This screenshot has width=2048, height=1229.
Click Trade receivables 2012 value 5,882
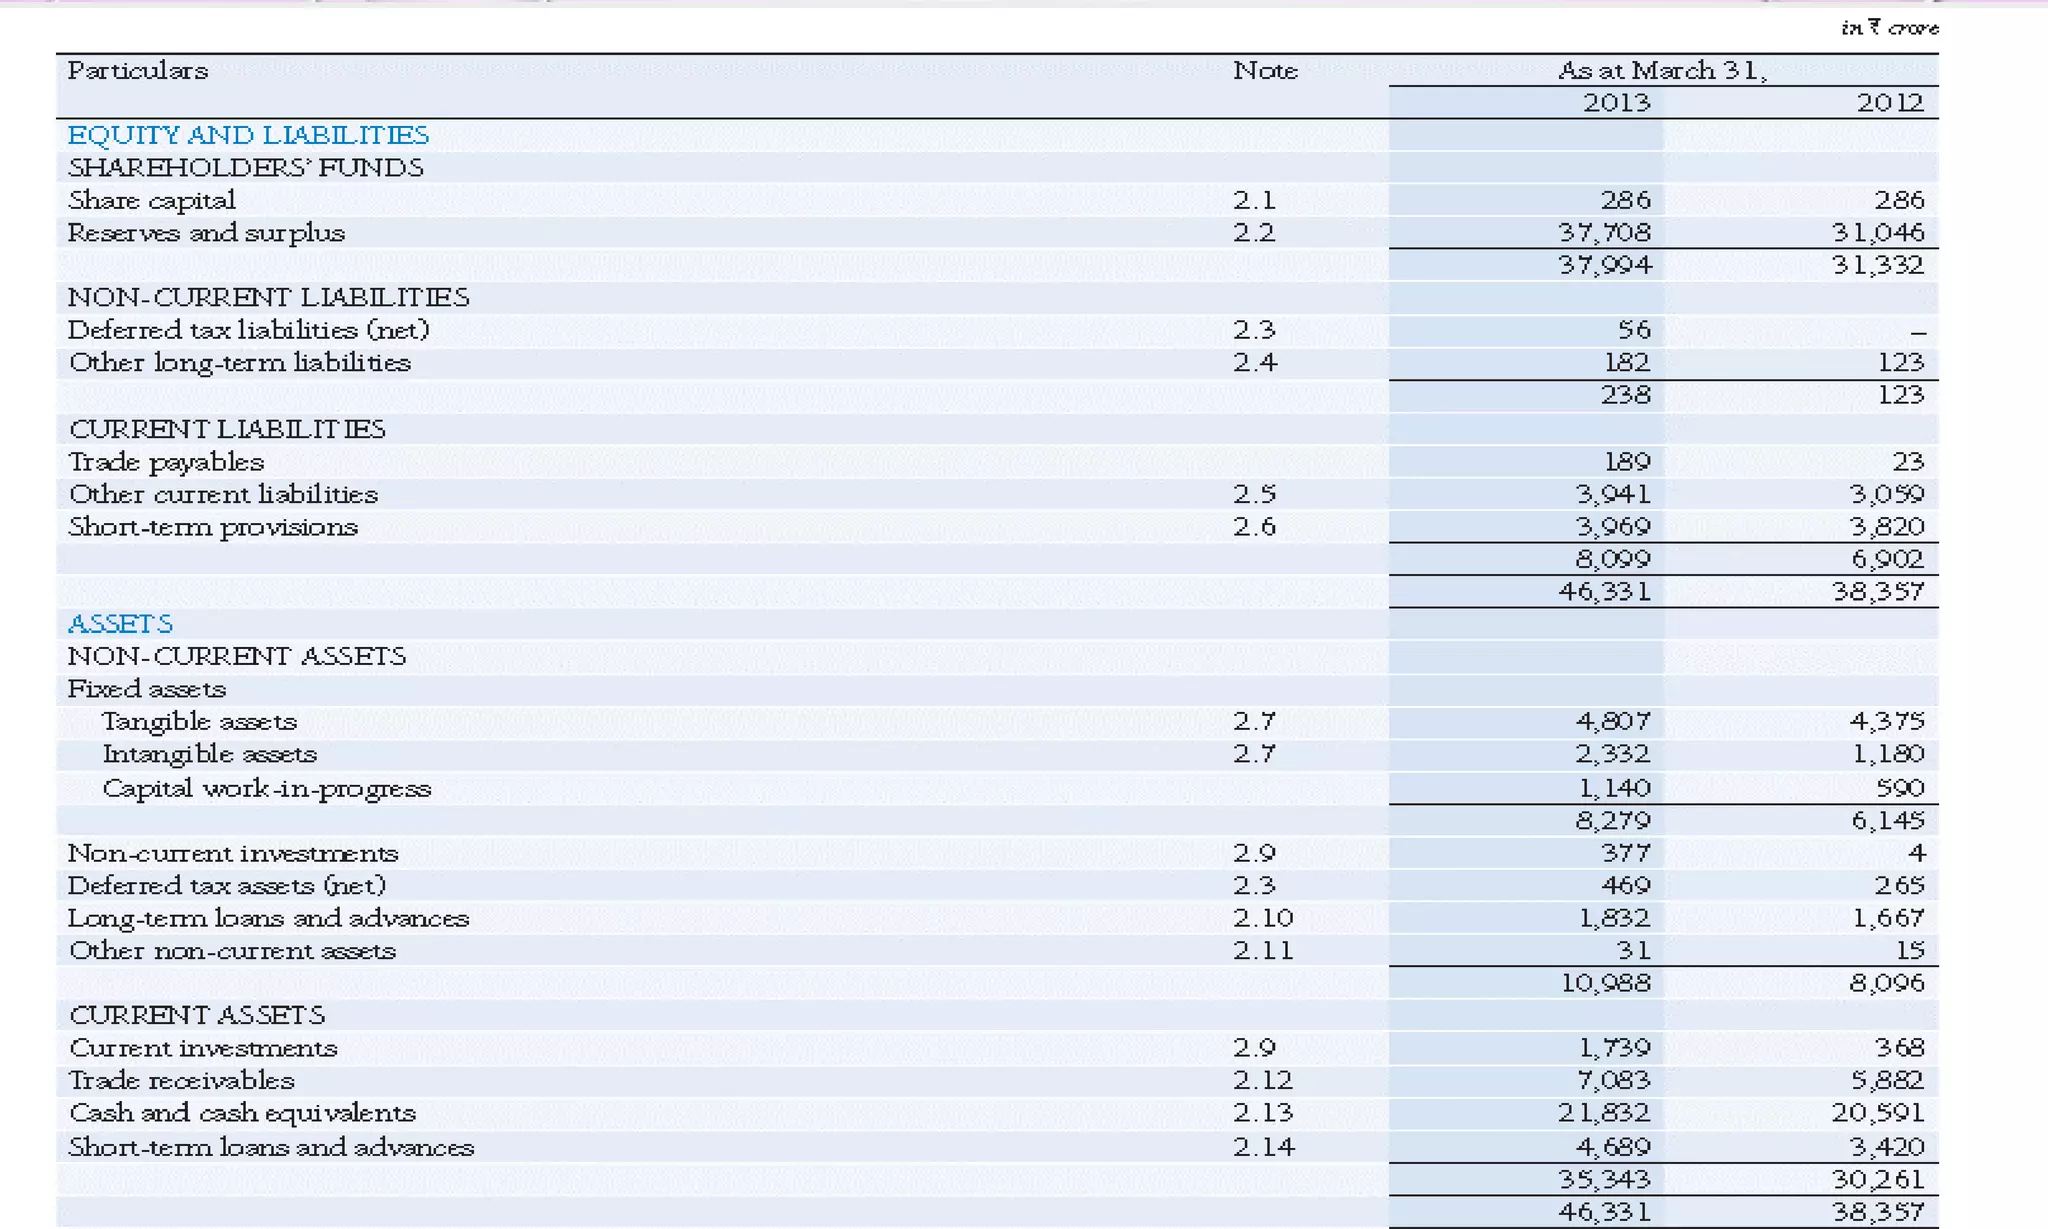(x=1886, y=1080)
